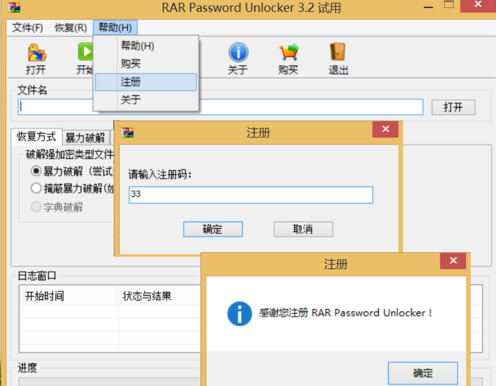The image size is (496, 386).
Task: Click the 感谢您注册 RAR Password Unlocker message
Action: pos(345,313)
